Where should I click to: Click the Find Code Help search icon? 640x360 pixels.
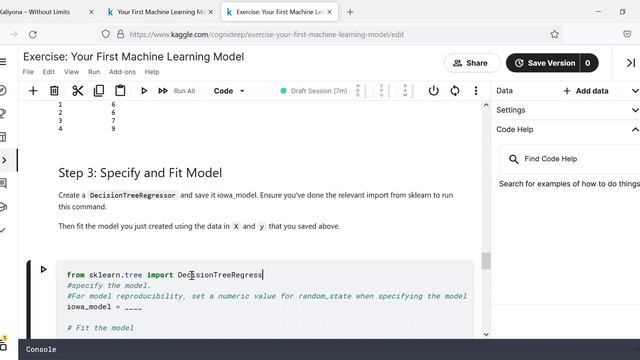513,159
